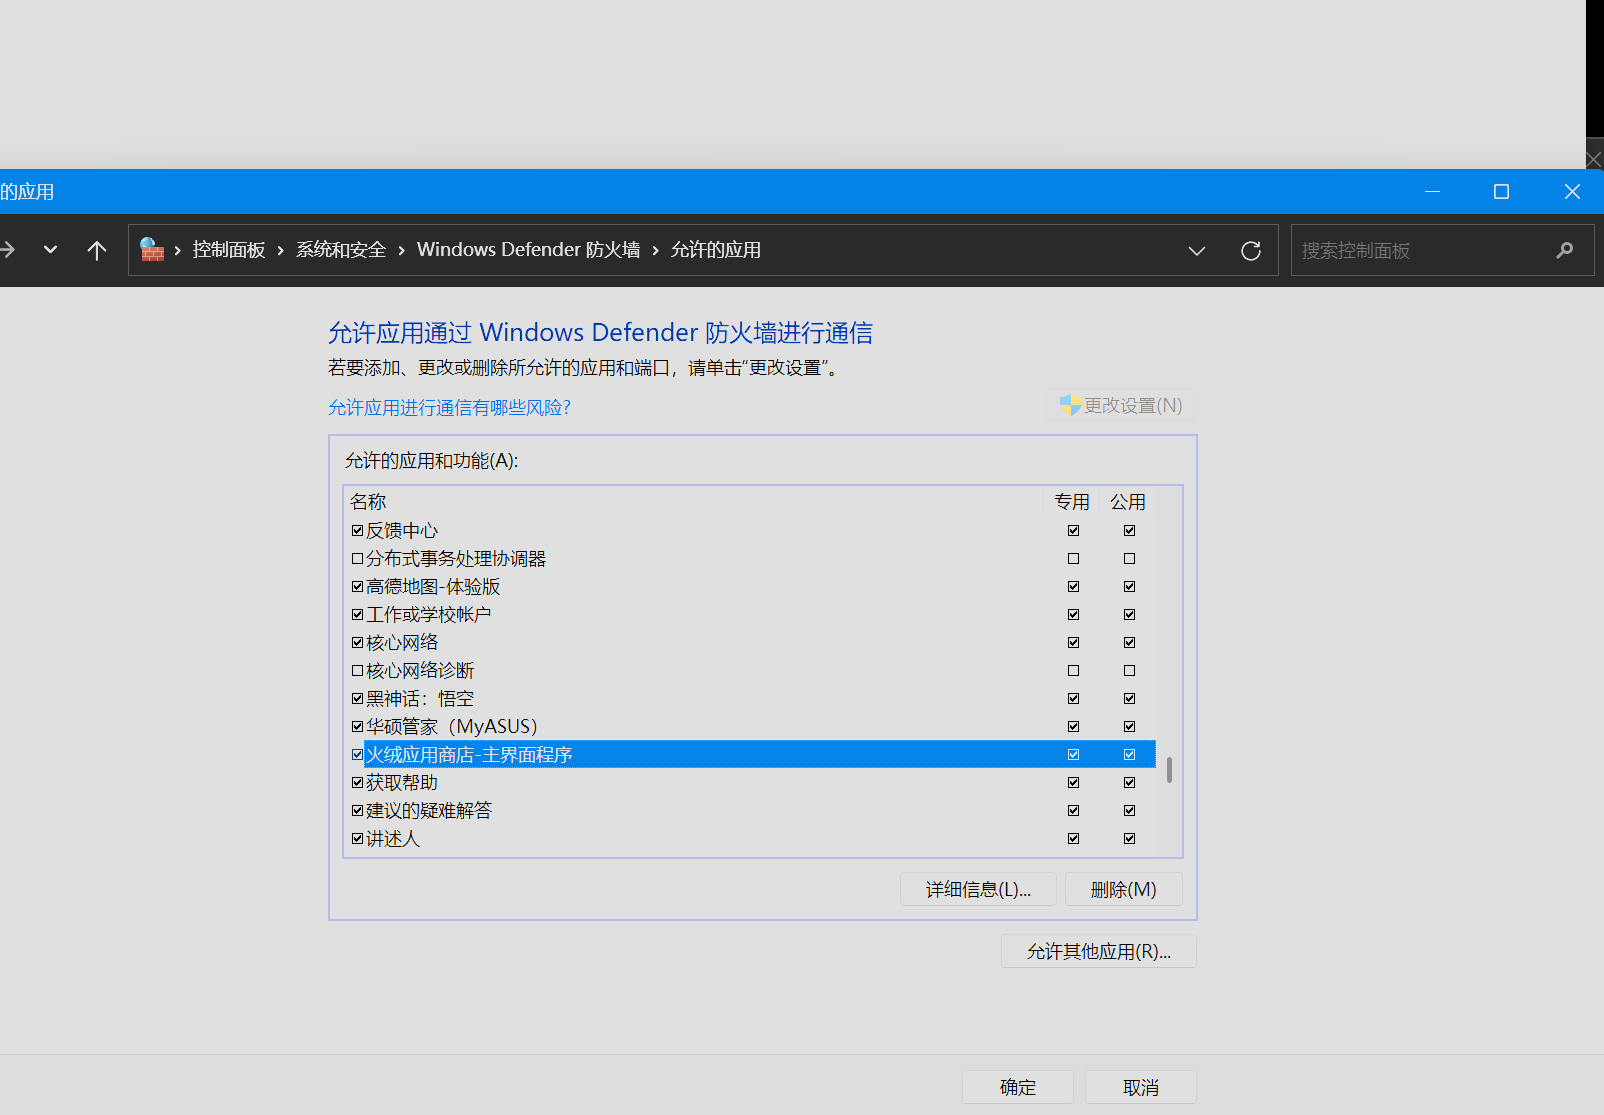Select the 黑神话：悟空 row

[x=750, y=699]
